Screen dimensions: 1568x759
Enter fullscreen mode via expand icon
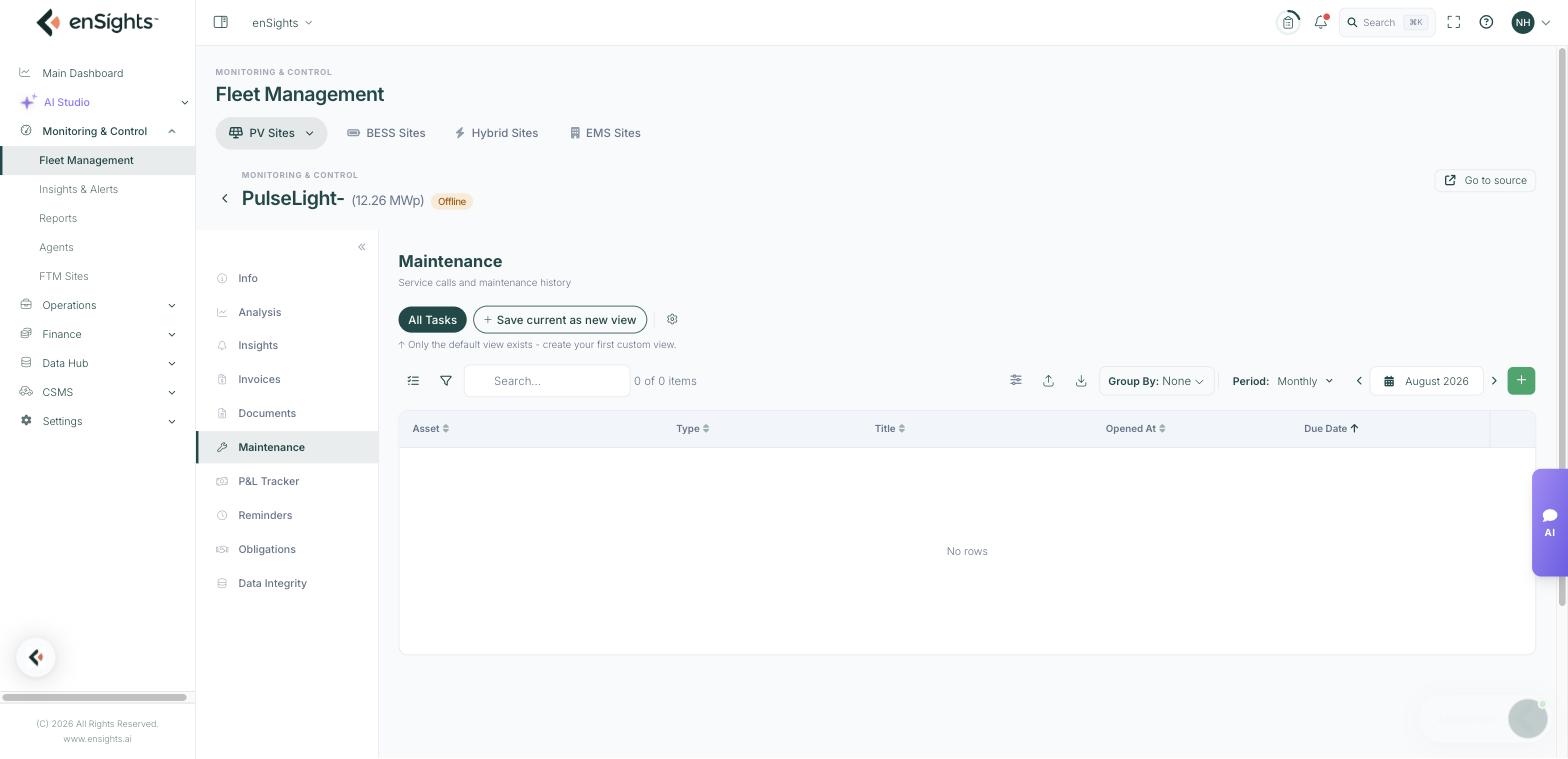pyautogui.click(x=1454, y=22)
